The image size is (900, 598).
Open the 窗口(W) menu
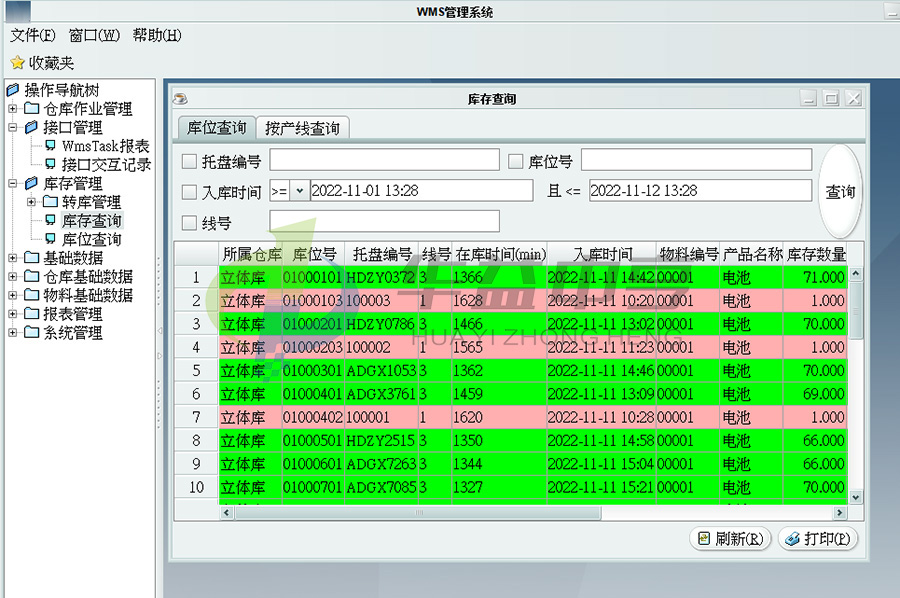pos(93,35)
